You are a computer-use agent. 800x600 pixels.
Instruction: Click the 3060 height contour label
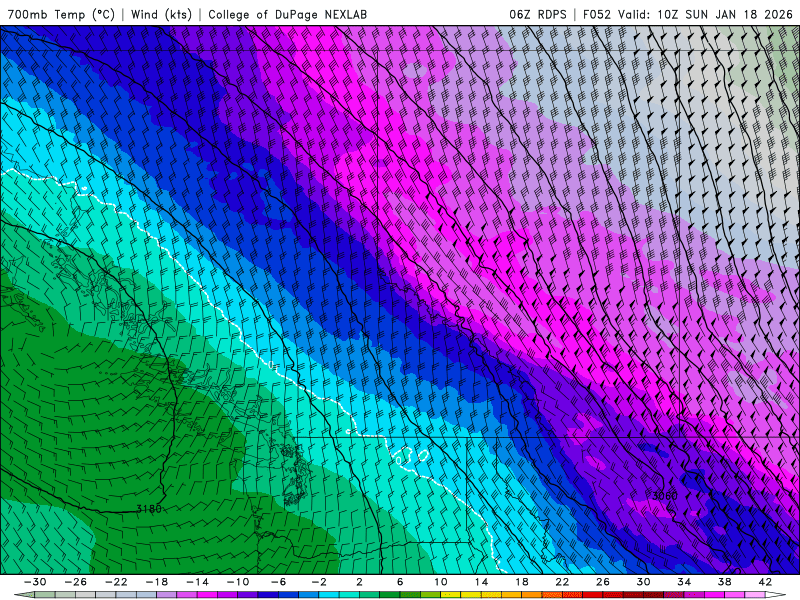point(665,495)
